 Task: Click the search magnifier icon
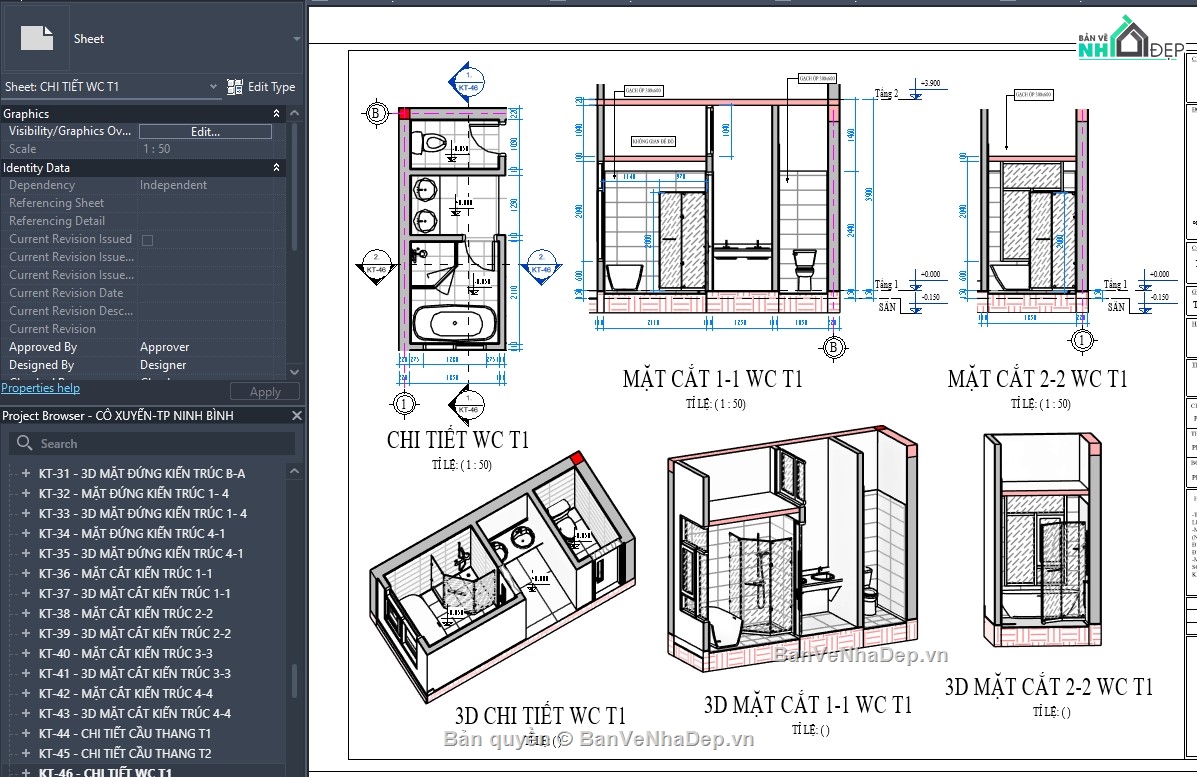[24, 443]
